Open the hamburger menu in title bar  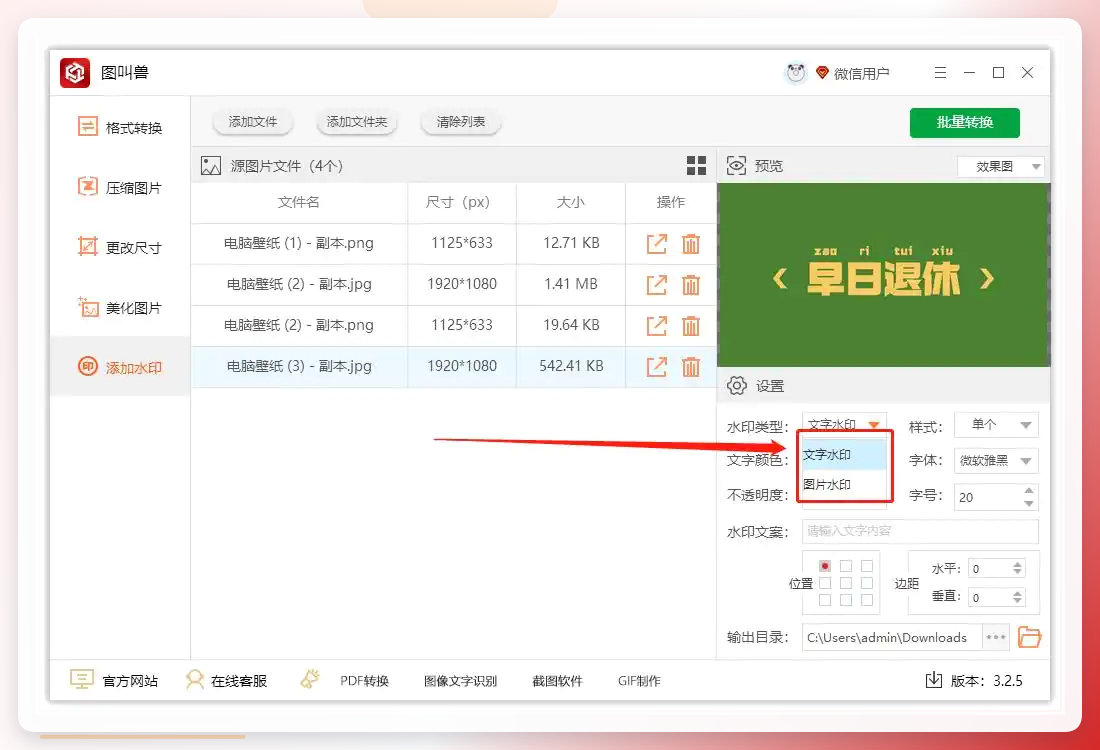940,72
